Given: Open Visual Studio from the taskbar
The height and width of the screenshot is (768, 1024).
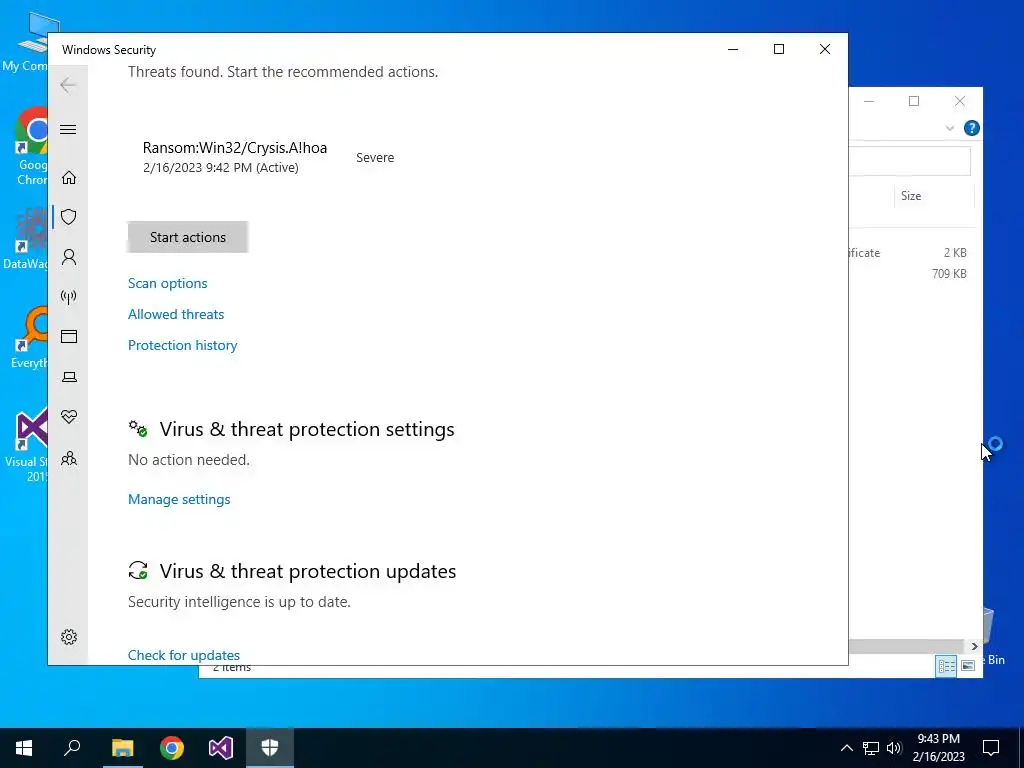Looking at the screenshot, I should click(x=221, y=748).
